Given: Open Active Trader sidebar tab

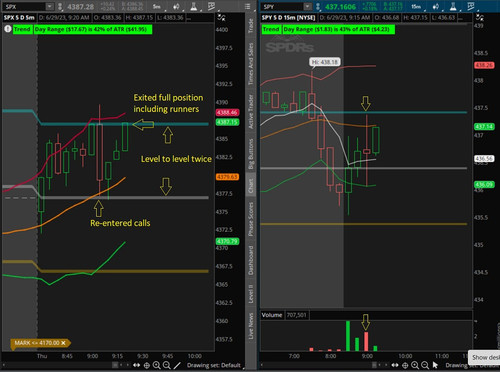Looking at the screenshot, I should pos(250,111).
